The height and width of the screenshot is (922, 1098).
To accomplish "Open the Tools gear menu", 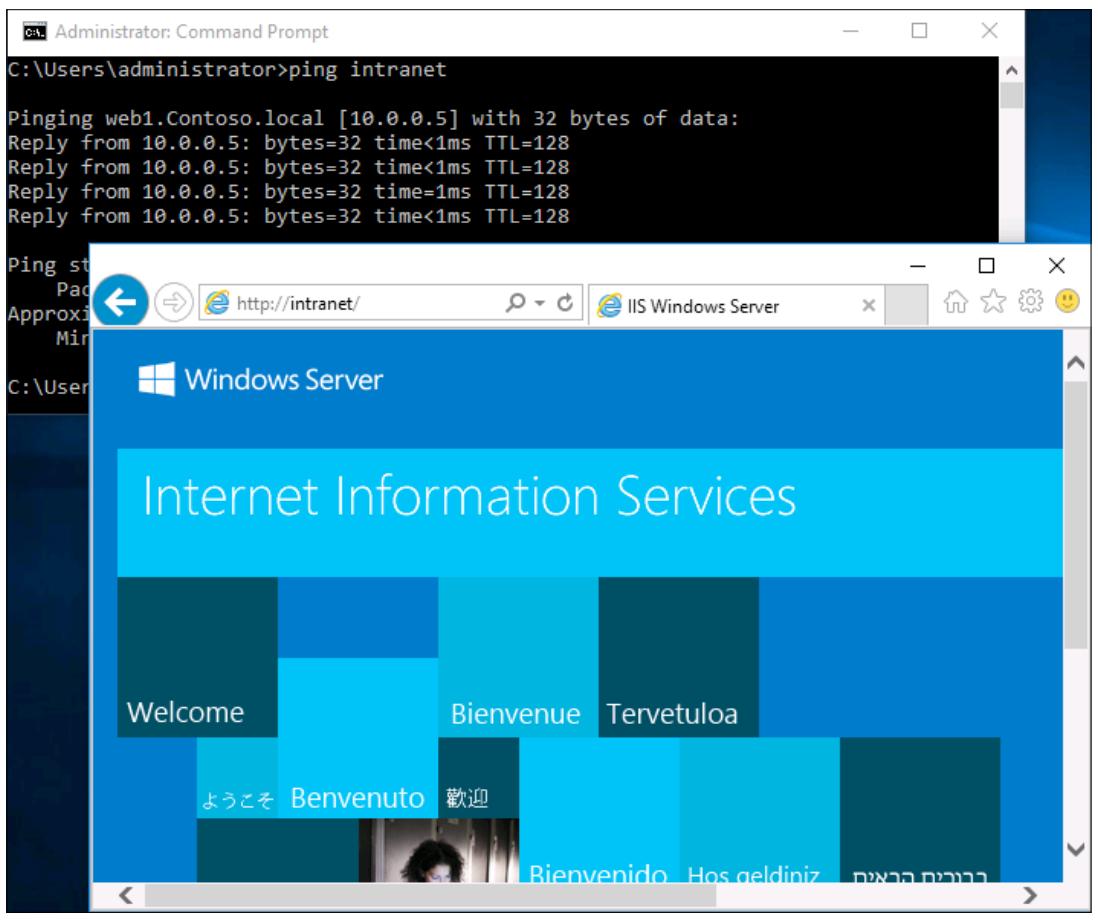I will (x=1030, y=302).
